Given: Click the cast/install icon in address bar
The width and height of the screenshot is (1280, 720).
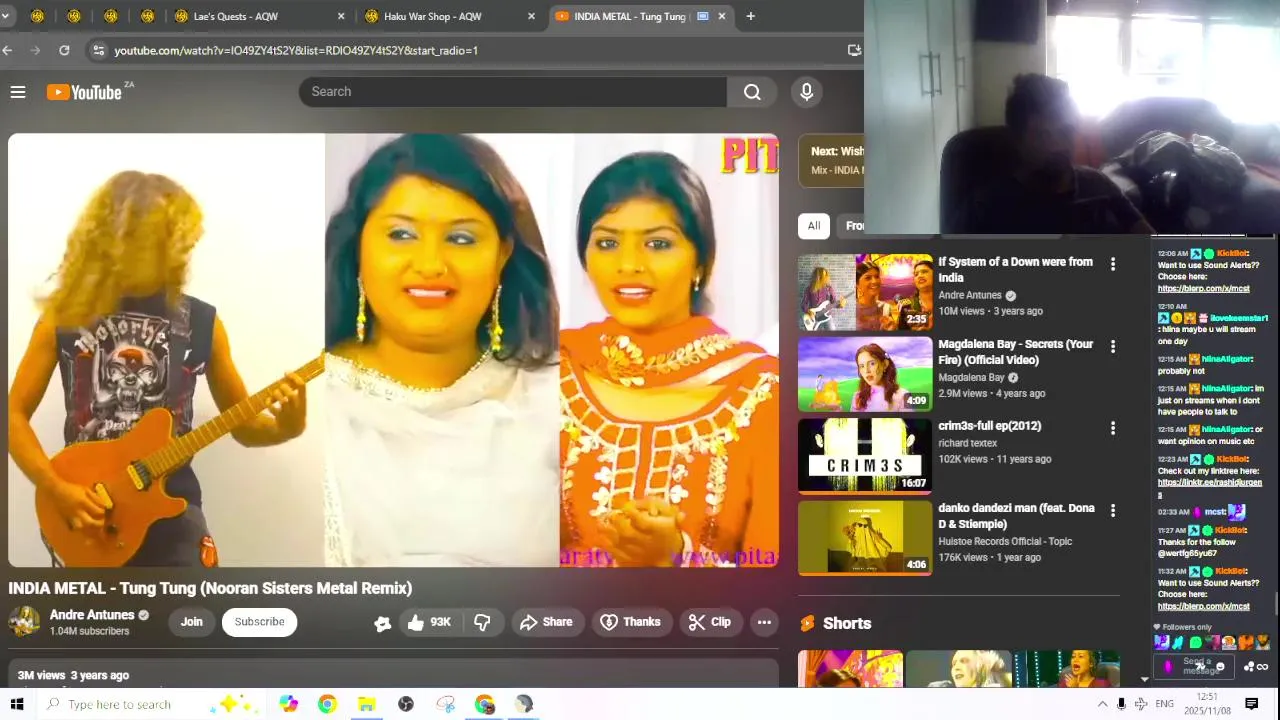Looking at the screenshot, I should click(854, 50).
